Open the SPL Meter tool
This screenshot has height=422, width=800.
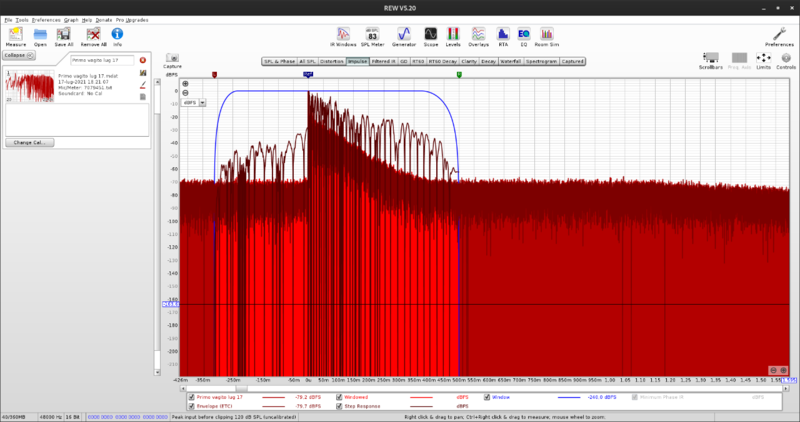(x=372, y=35)
